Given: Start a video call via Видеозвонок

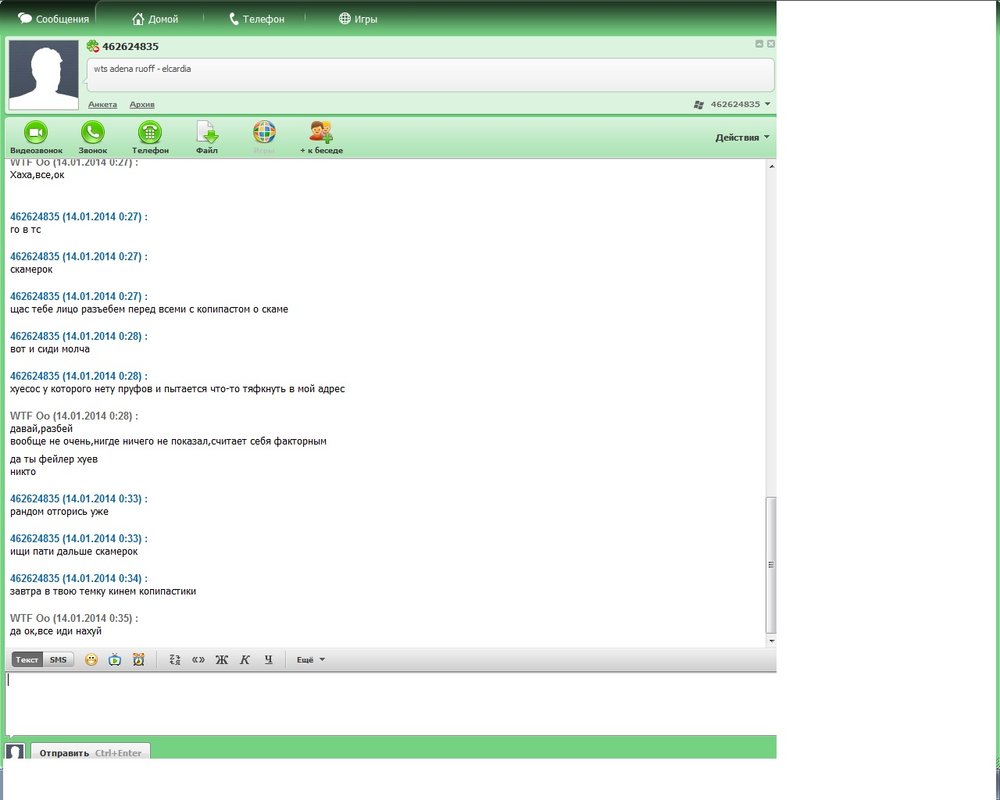Looking at the screenshot, I should (35, 134).
